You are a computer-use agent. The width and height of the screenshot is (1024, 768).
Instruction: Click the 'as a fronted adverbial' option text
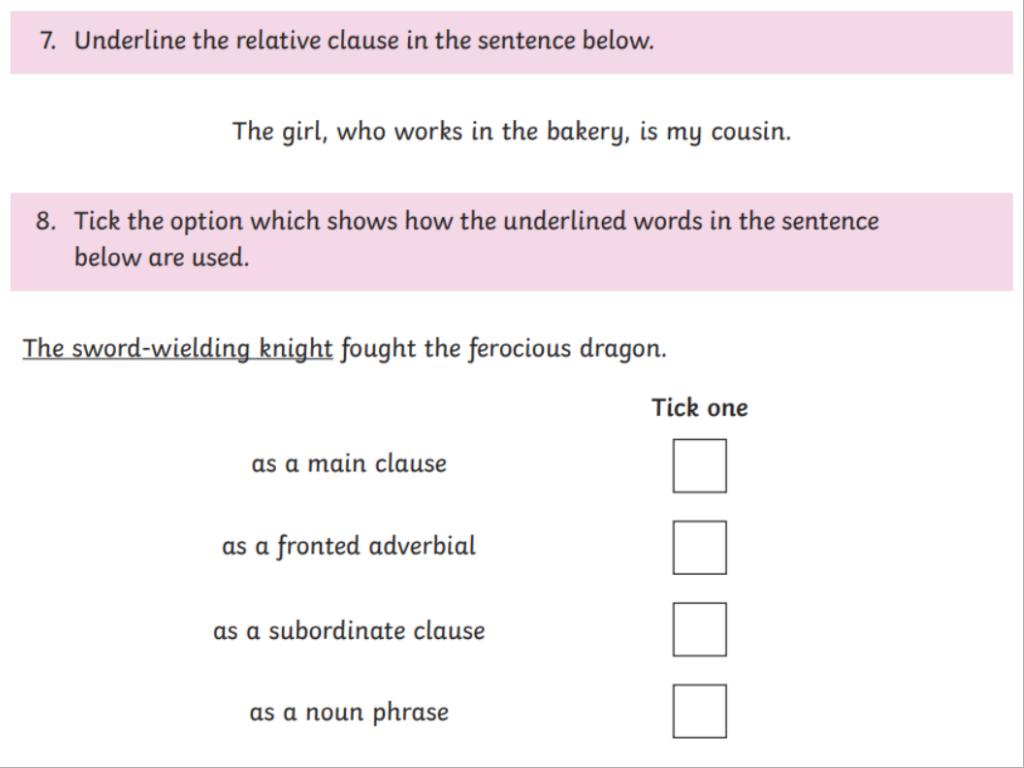click(x=349, y=546)
